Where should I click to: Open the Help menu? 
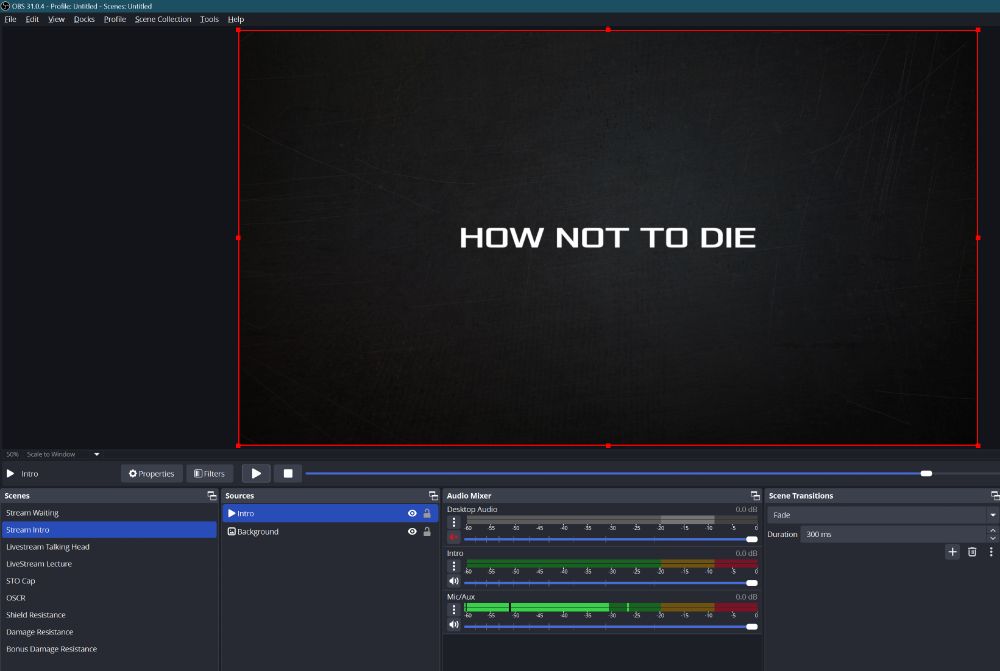(236, 19)
